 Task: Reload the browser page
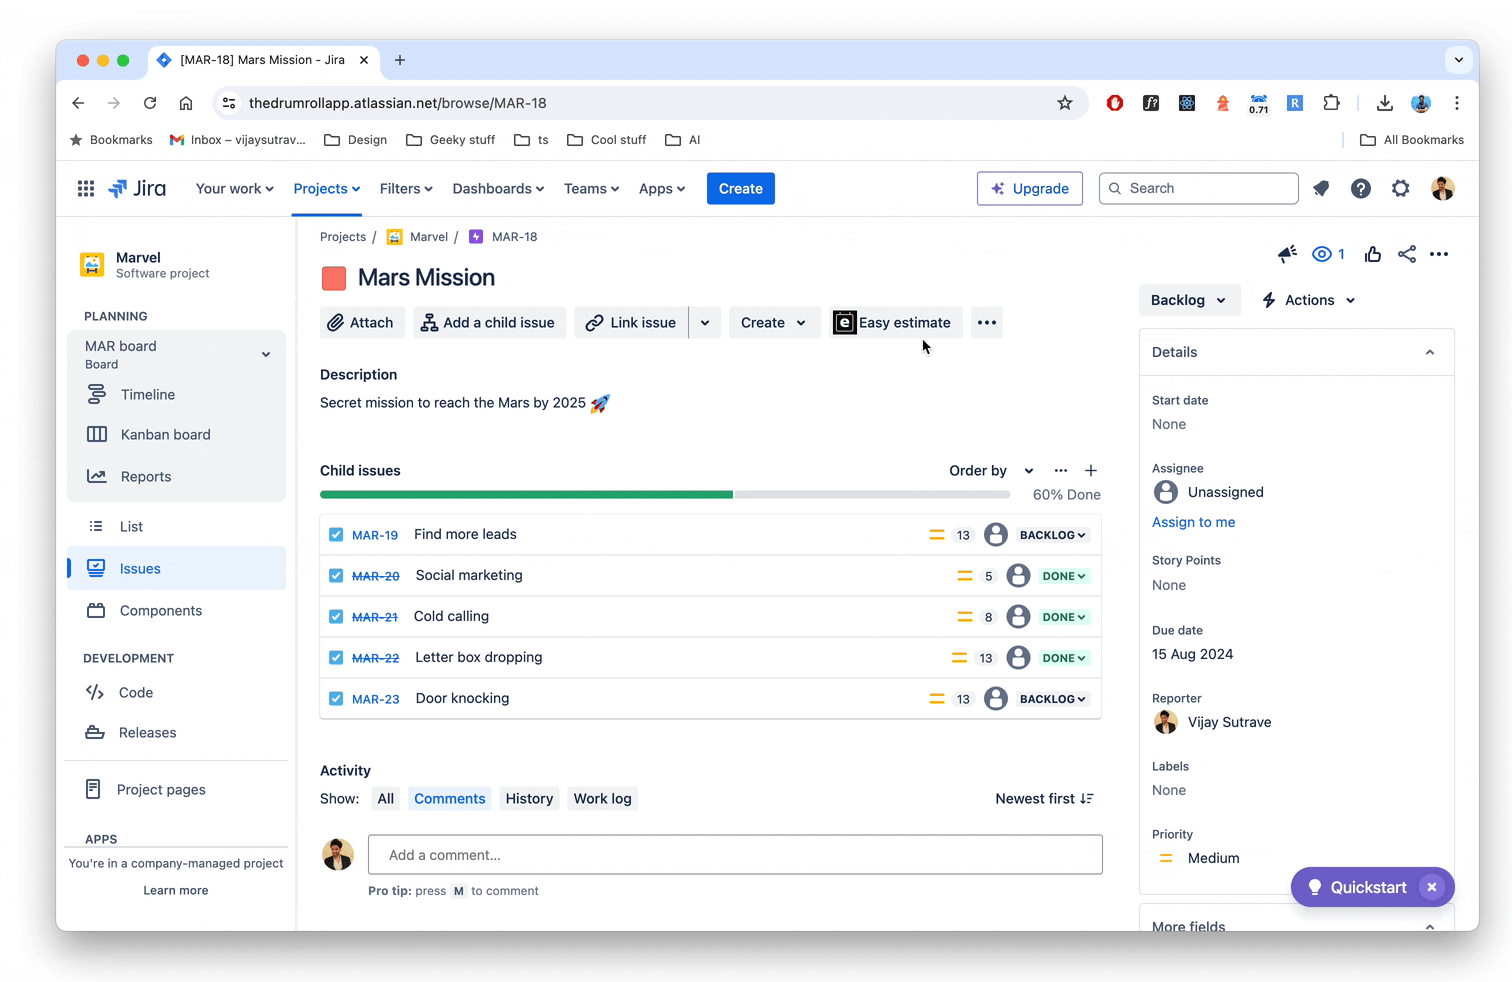click(150, 103)
